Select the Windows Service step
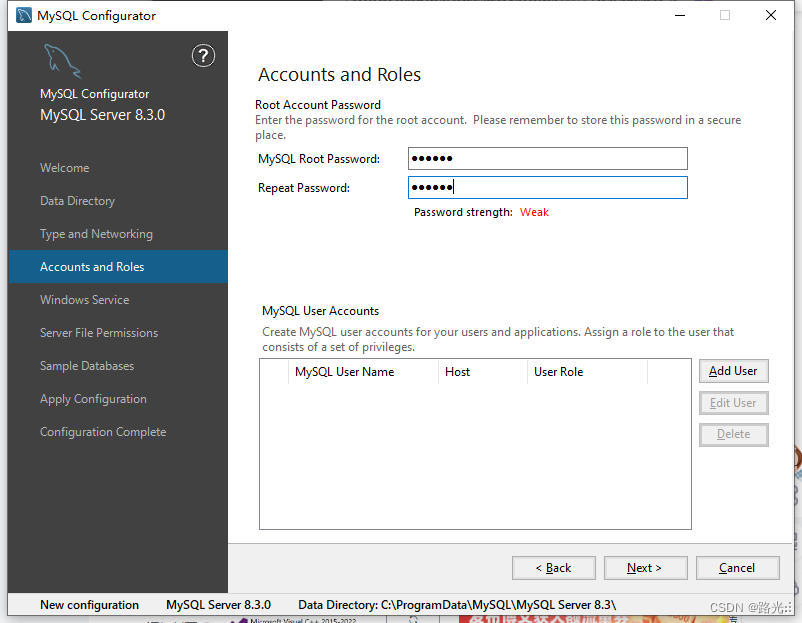Viewport: 802px width, 623px height. pos(84,299)
